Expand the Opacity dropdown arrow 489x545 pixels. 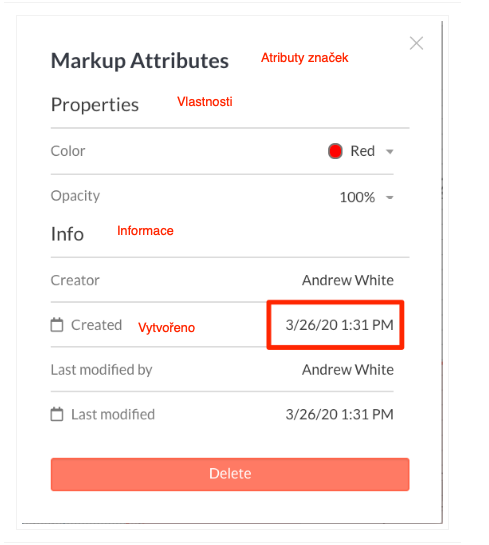click(x=390, y=198)
